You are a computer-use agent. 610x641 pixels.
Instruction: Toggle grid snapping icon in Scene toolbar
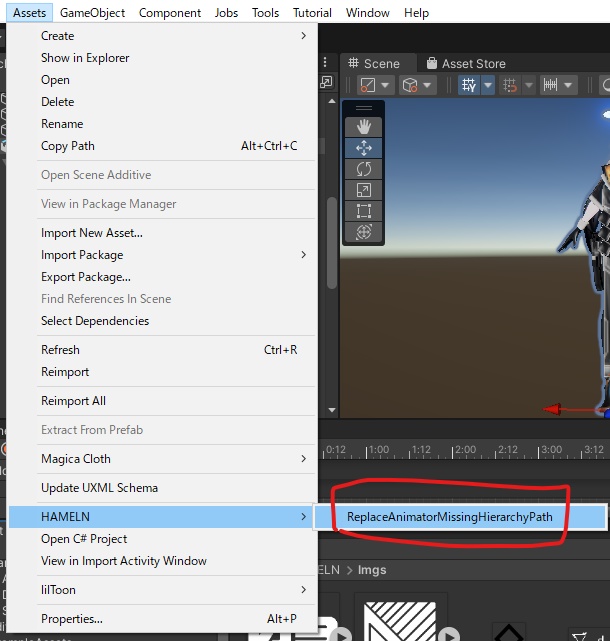[510, 85]
